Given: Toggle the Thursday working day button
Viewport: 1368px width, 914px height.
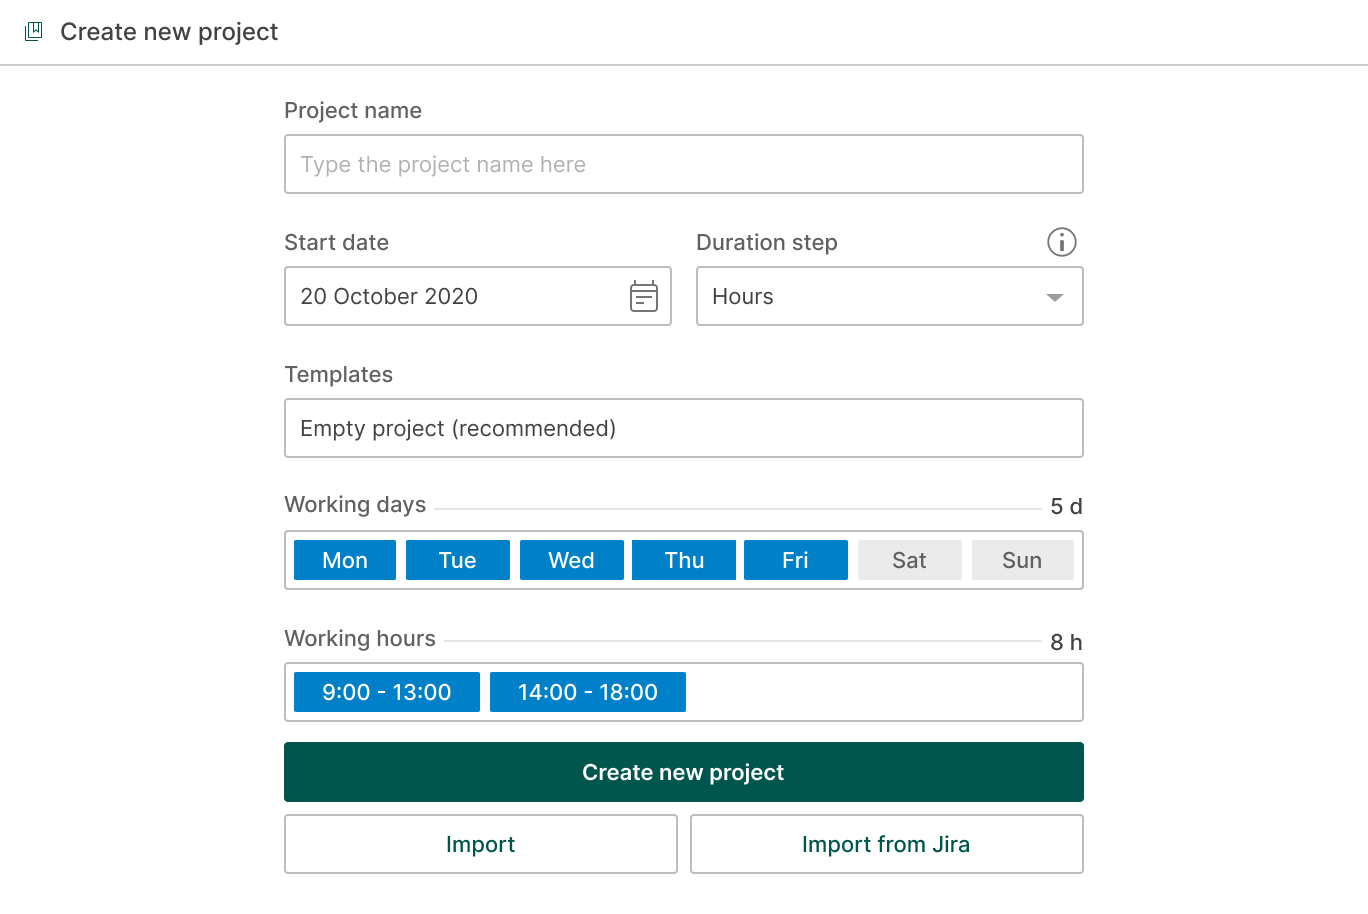Looking at the screenshot, I should point(683,560).
